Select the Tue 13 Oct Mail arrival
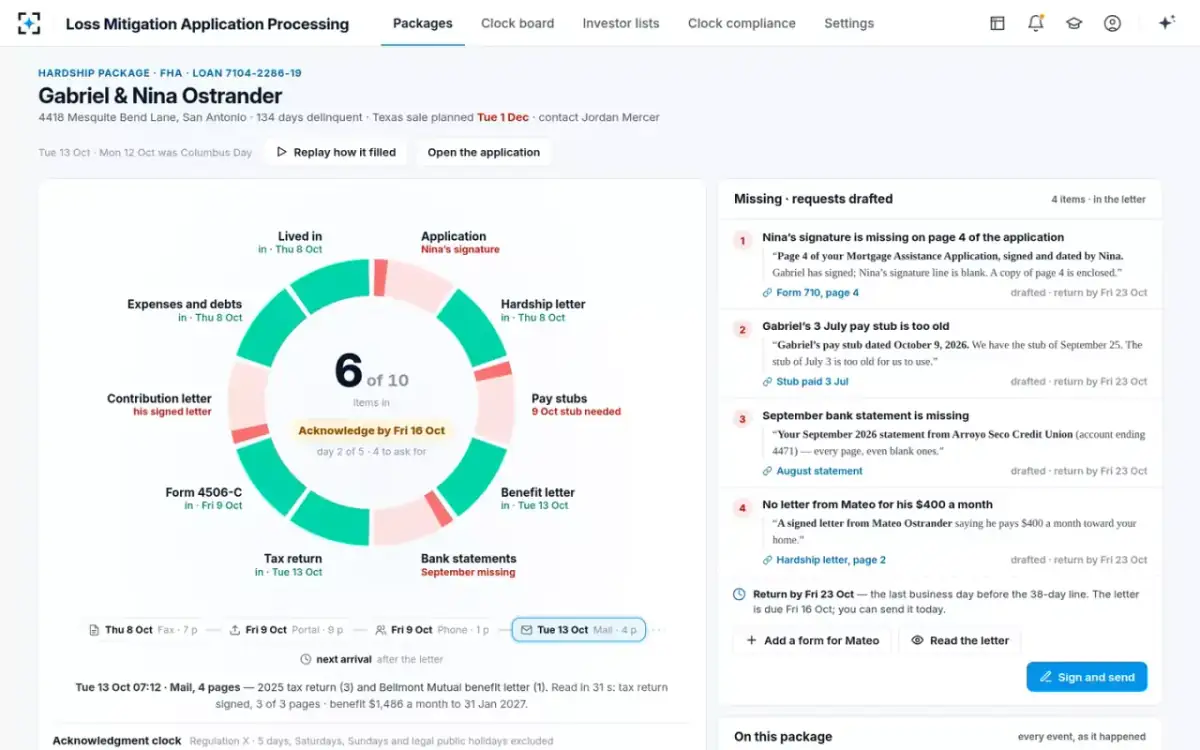Image resolution: width=1200 pixels, height=750 pixels. tap(579, 630)
